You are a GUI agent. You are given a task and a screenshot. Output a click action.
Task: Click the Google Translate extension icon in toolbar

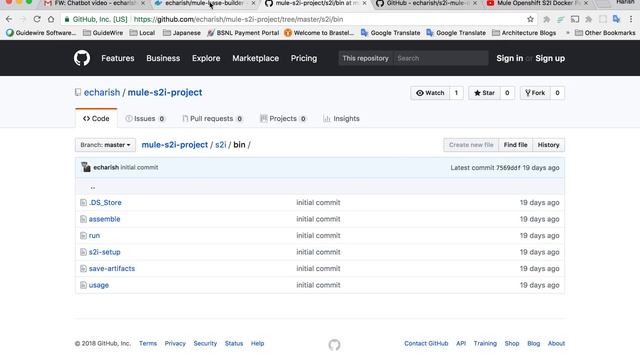(616, 19)
